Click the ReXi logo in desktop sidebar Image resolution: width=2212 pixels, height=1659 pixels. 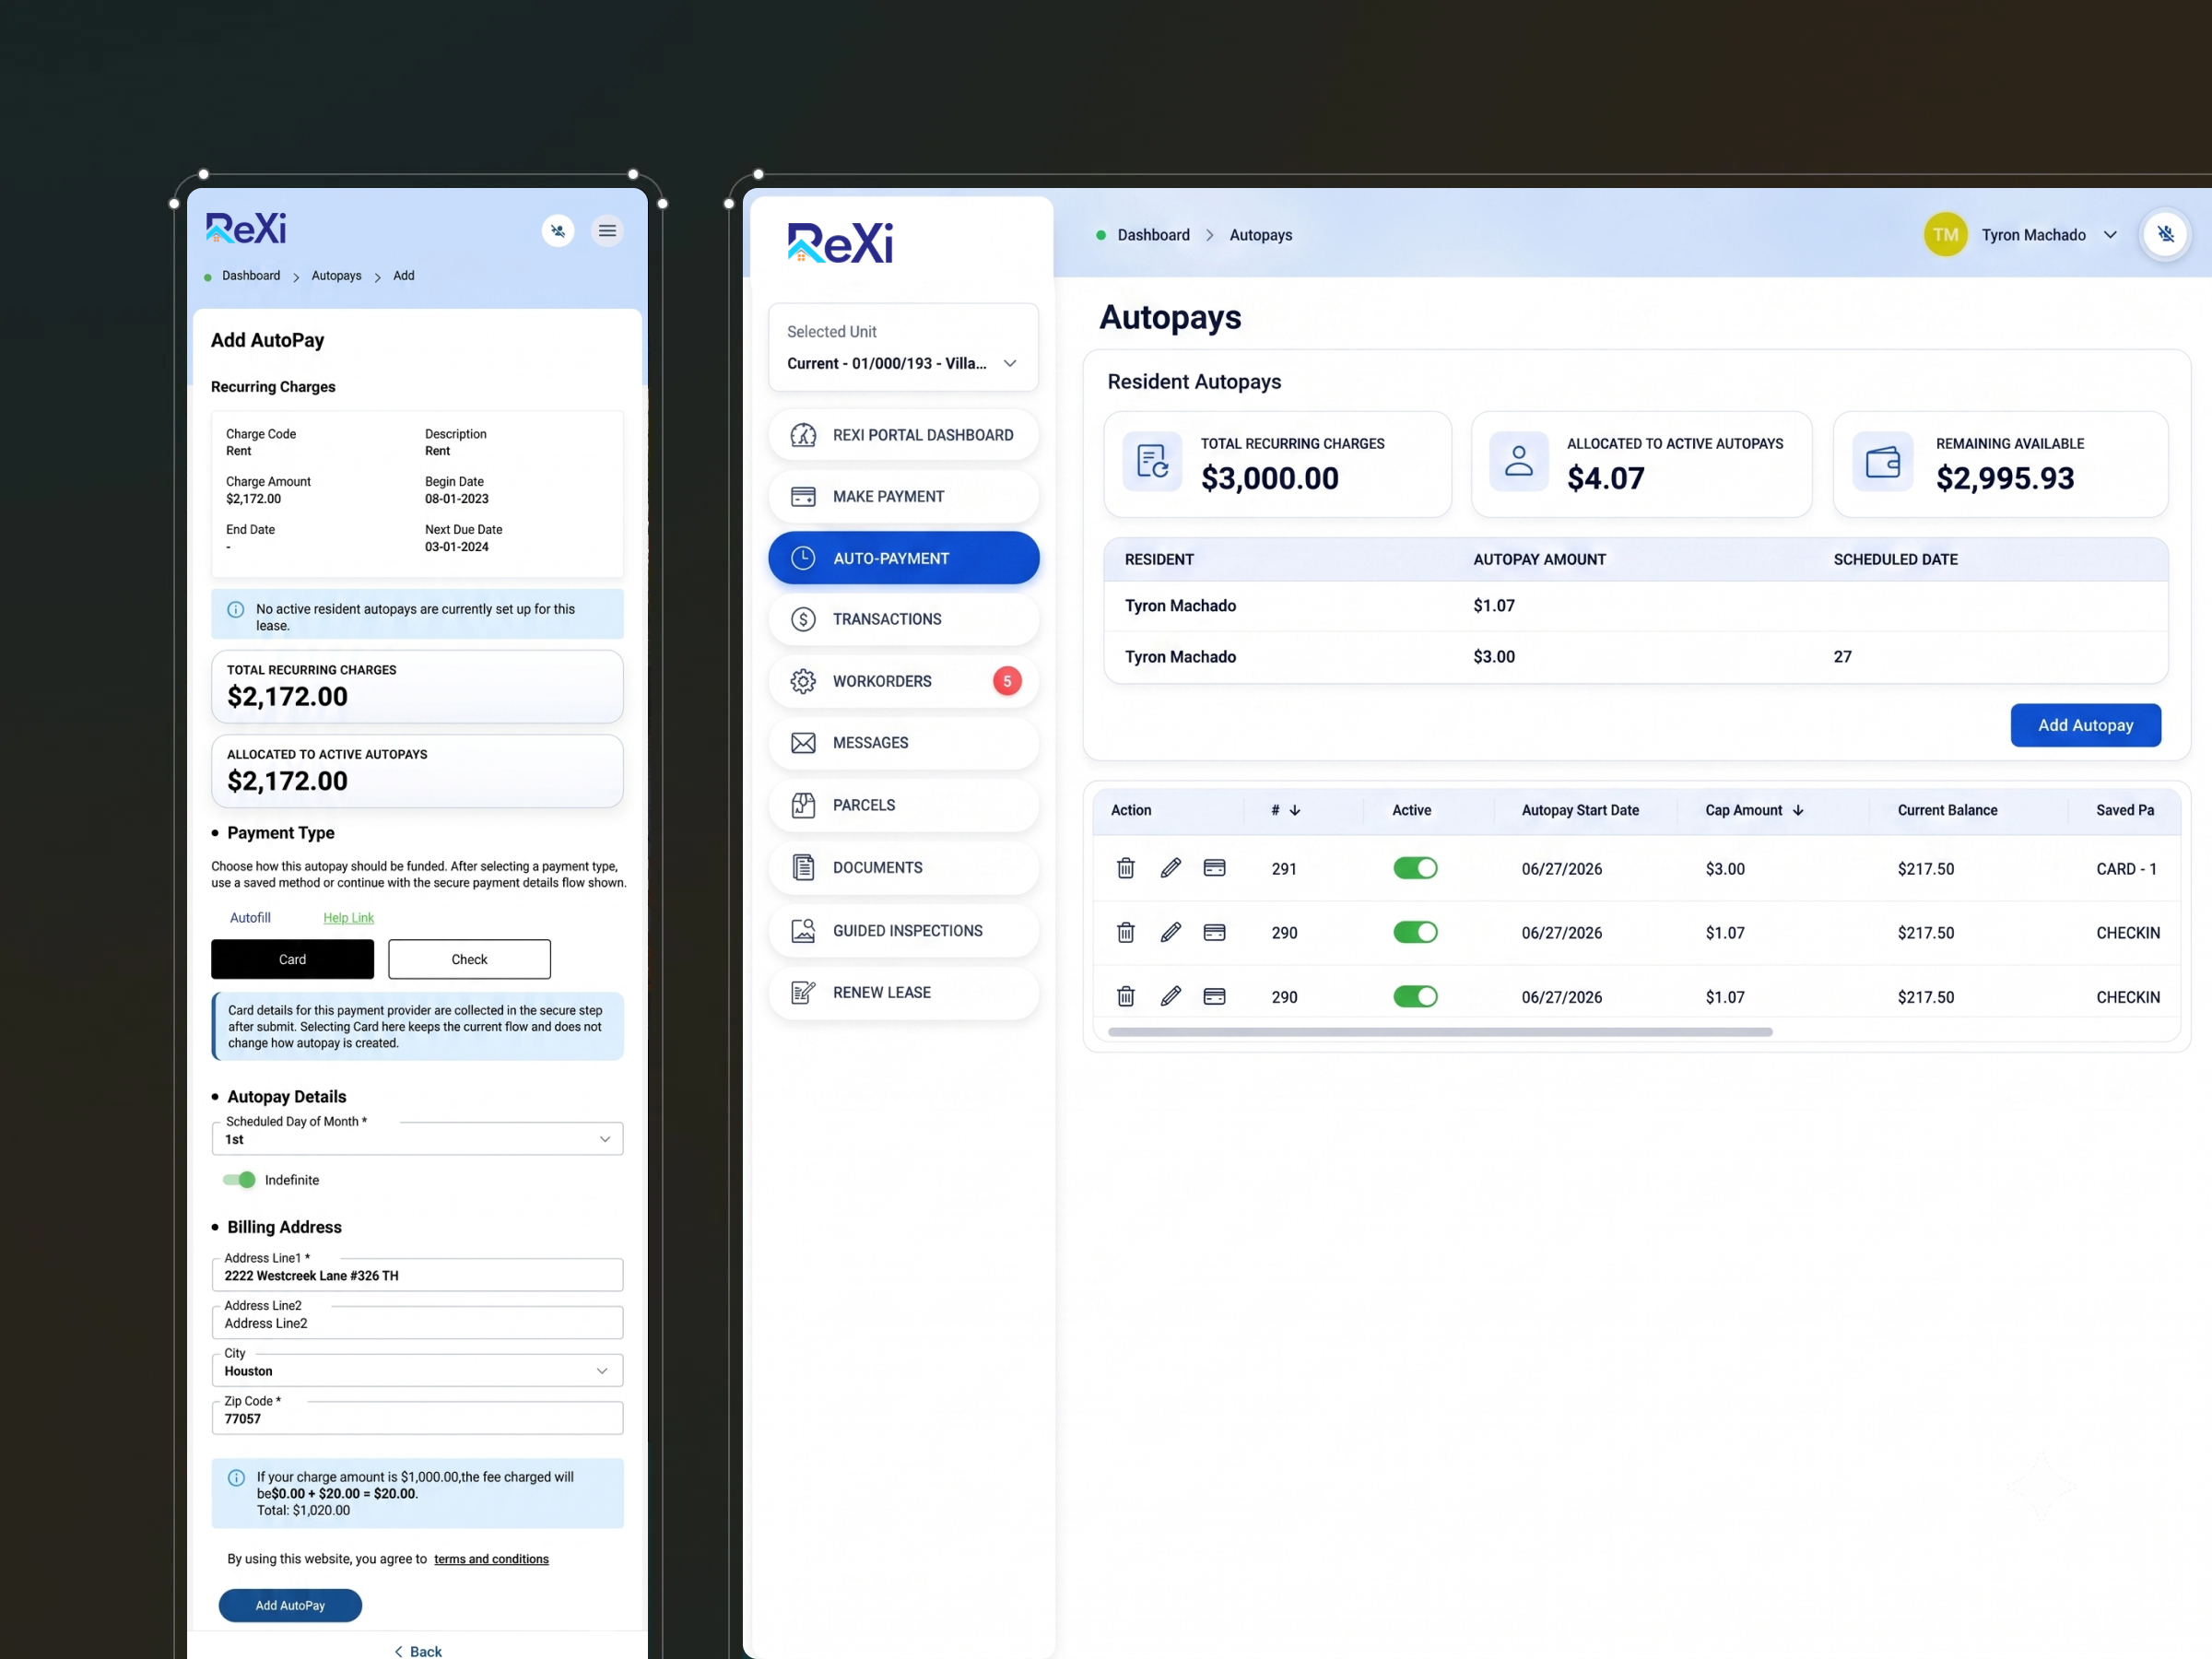coord(840,243)
